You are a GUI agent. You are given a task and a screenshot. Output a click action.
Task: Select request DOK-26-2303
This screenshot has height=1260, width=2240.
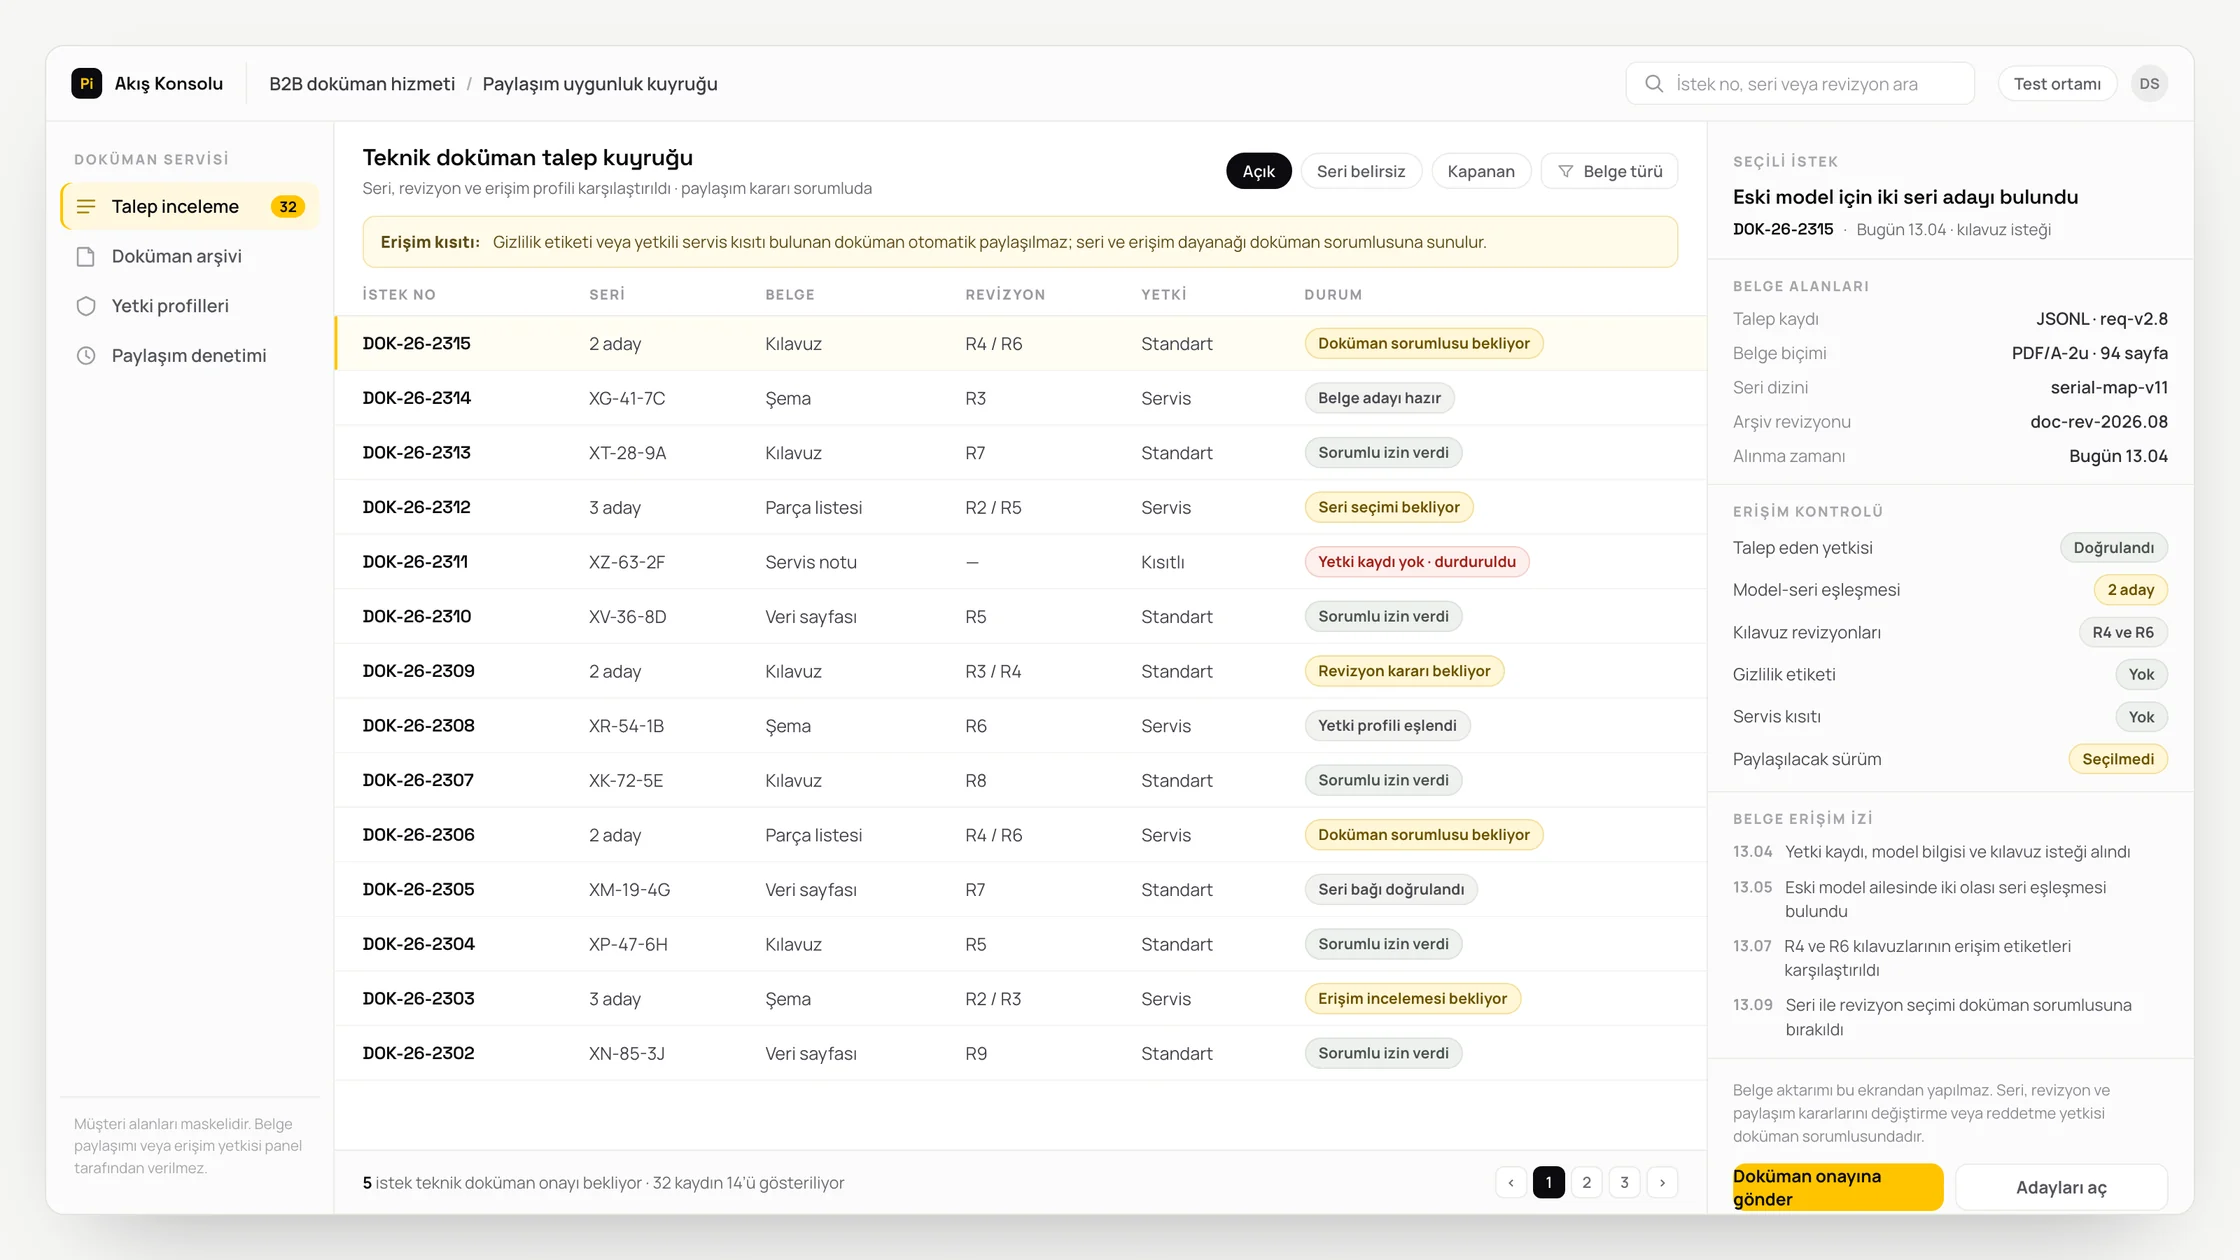pyautogui.click(x=1020, y=998)
